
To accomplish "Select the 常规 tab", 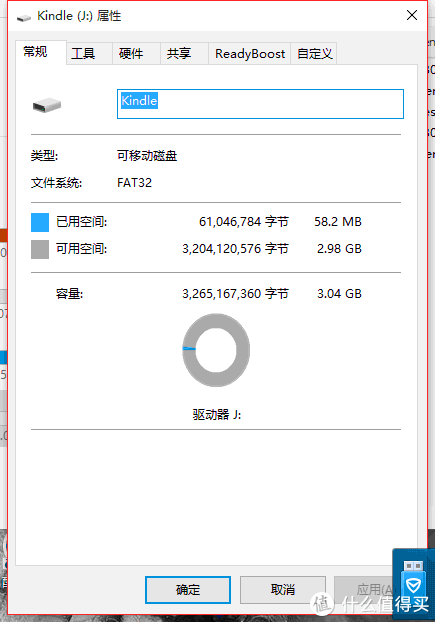I will [x=35, y=52].
